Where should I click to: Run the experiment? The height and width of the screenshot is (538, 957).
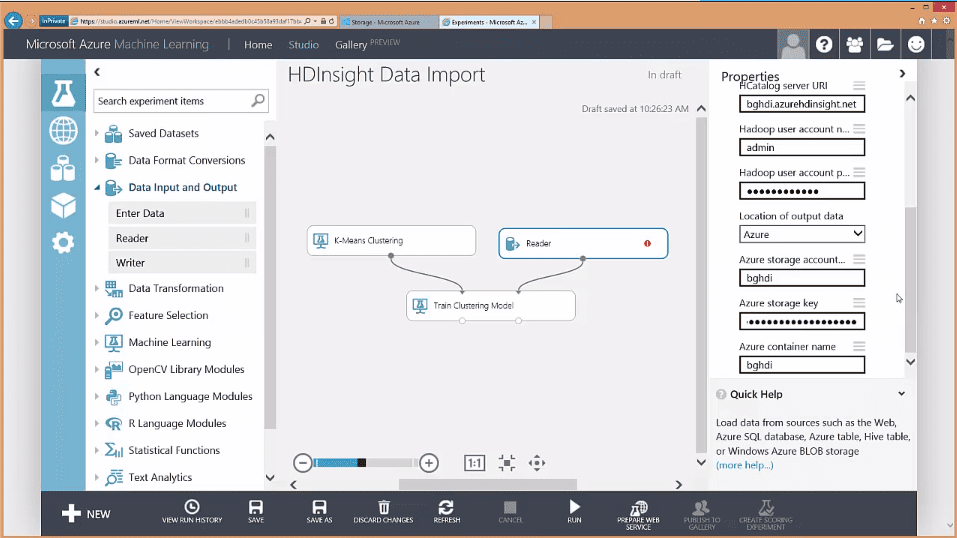click(x=574, y=512)
